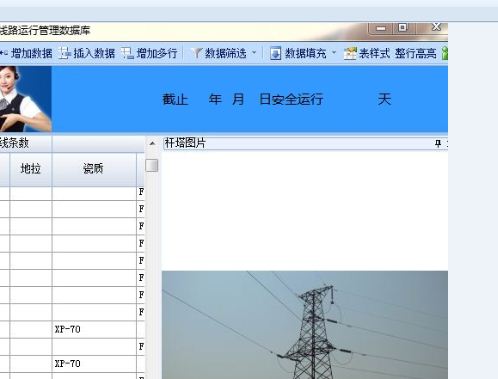Click the 增加数据 add data icon
498x379 pixels.
pos(3,53)
